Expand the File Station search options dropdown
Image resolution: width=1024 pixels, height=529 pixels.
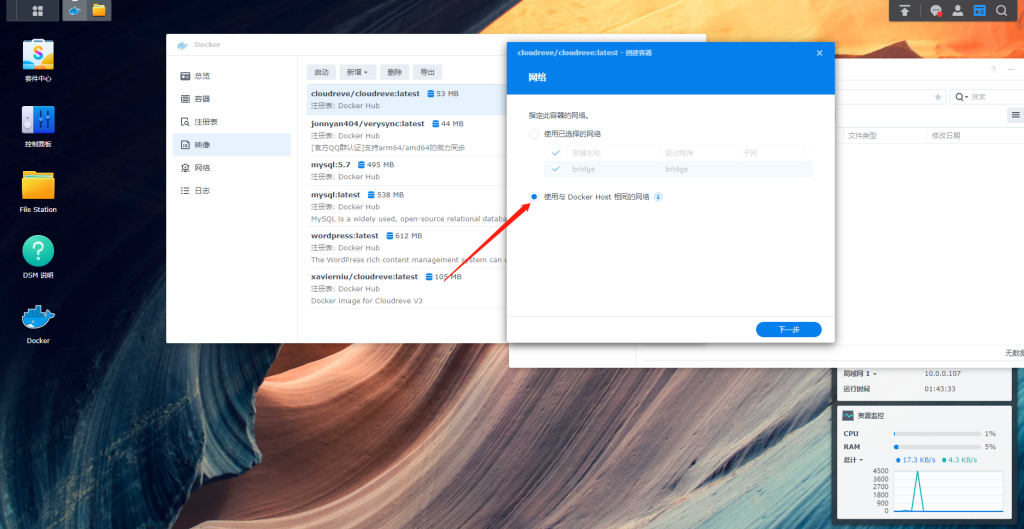tap(961, 97)
